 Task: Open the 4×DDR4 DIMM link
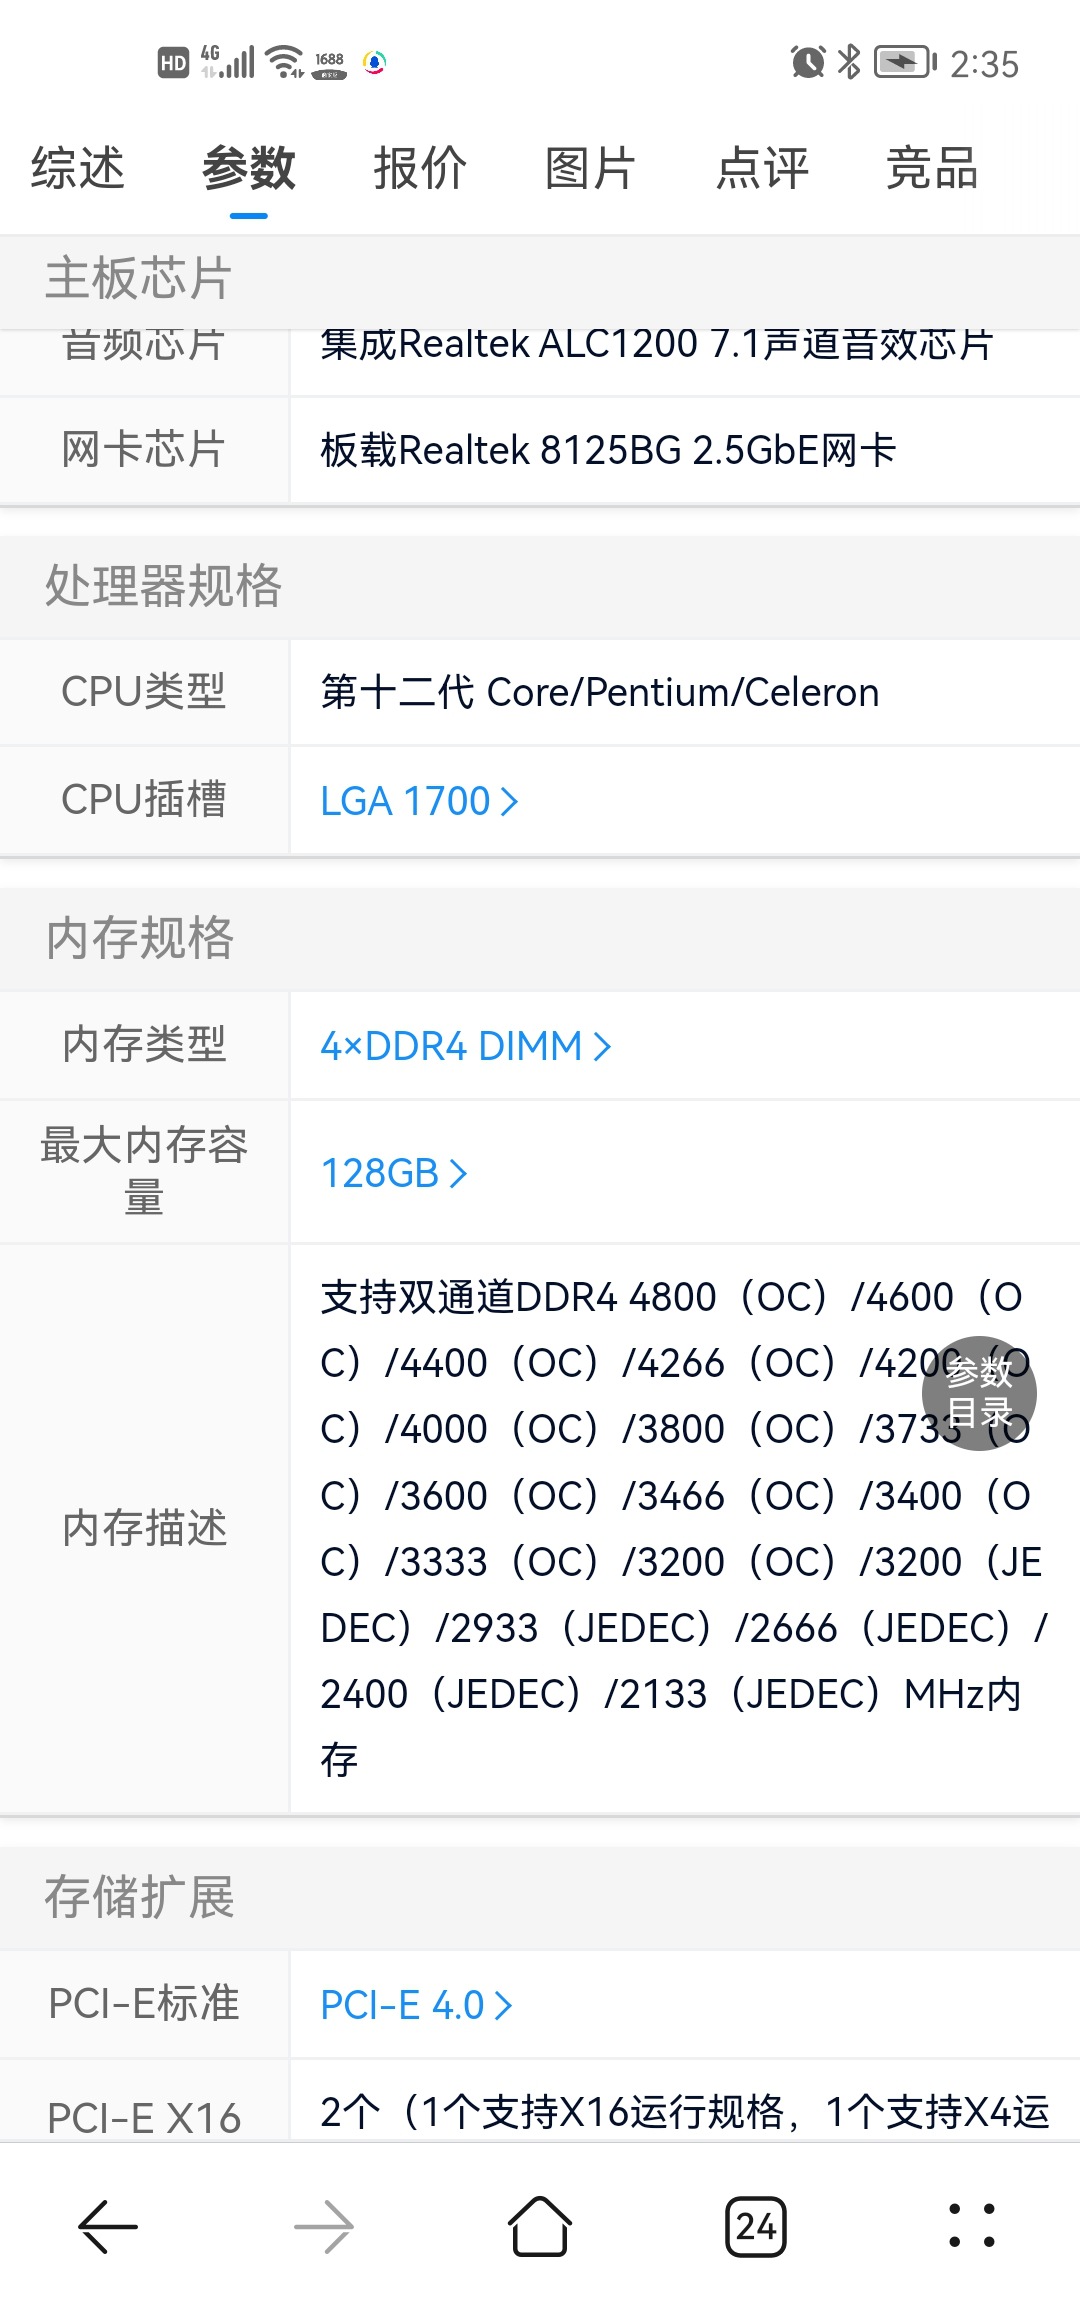(465, 1046)
